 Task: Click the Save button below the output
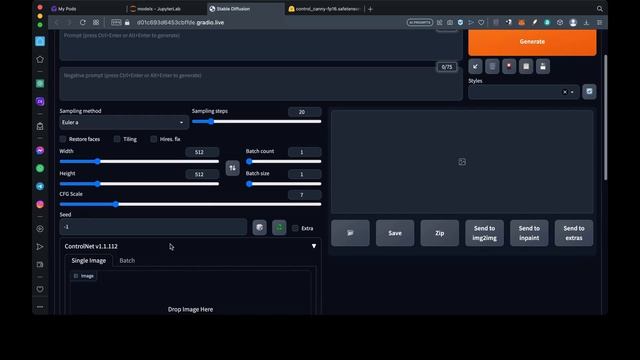395,233
